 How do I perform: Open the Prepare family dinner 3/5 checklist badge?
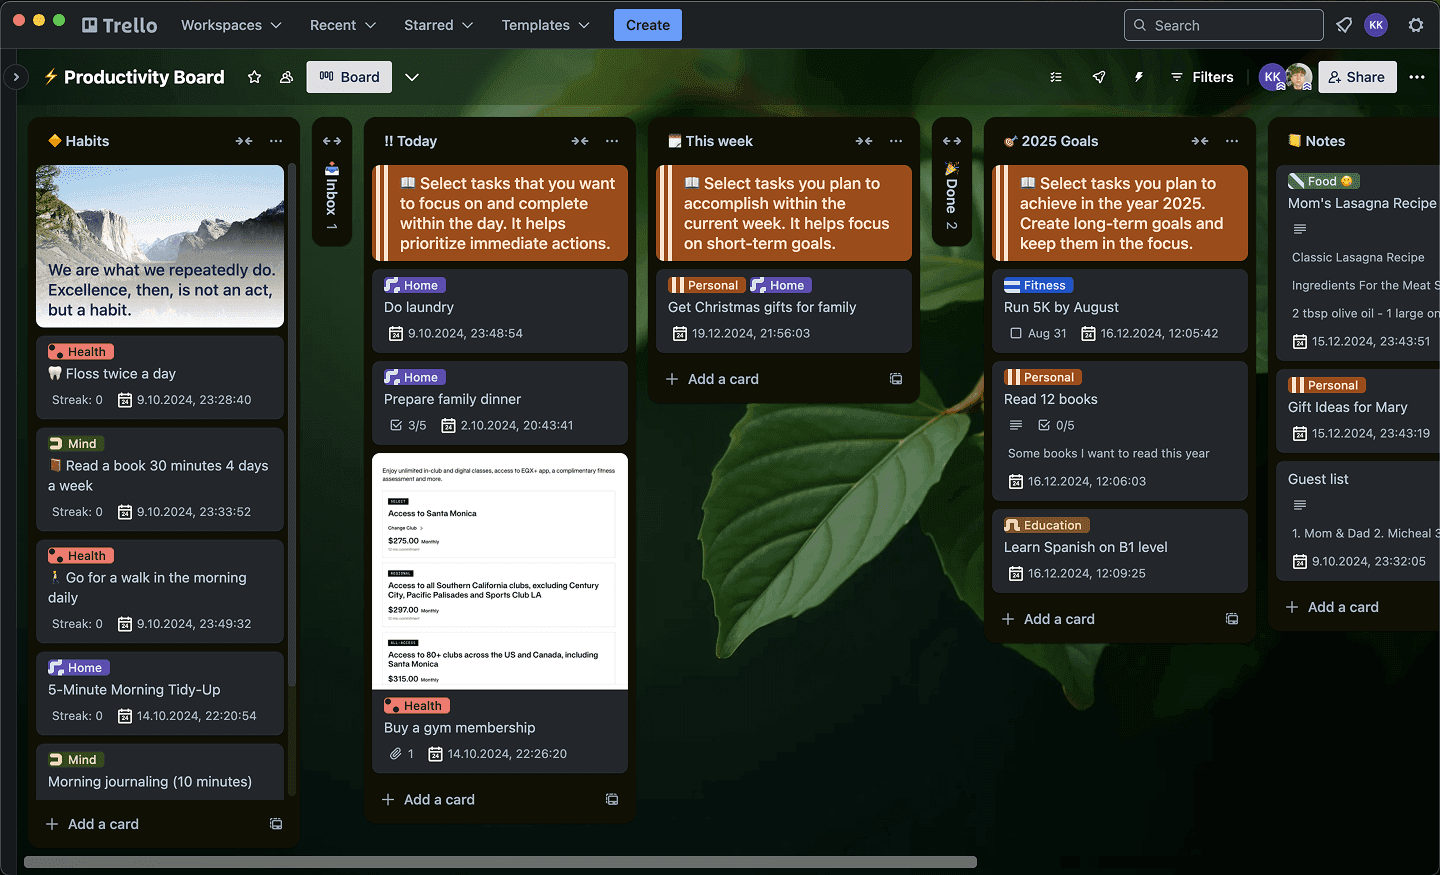coord(408,425)
